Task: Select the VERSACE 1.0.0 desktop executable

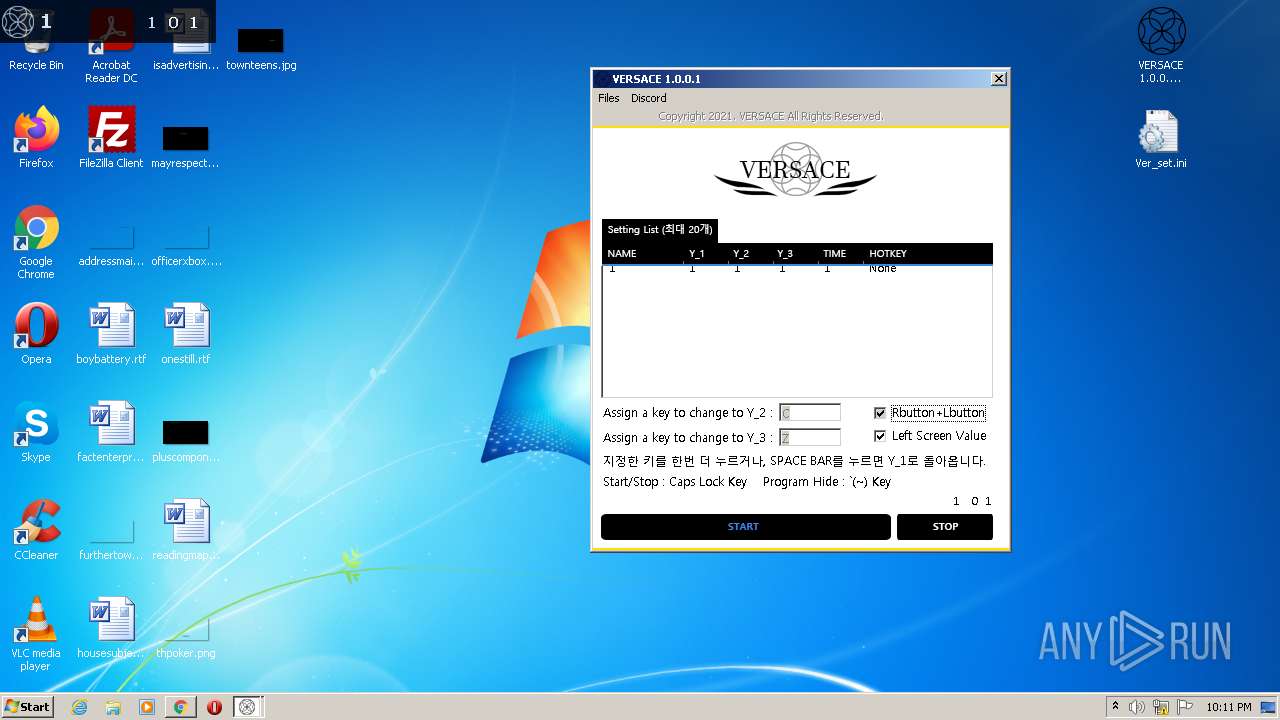Action: pyautogui.click(x=1161, y=45)
